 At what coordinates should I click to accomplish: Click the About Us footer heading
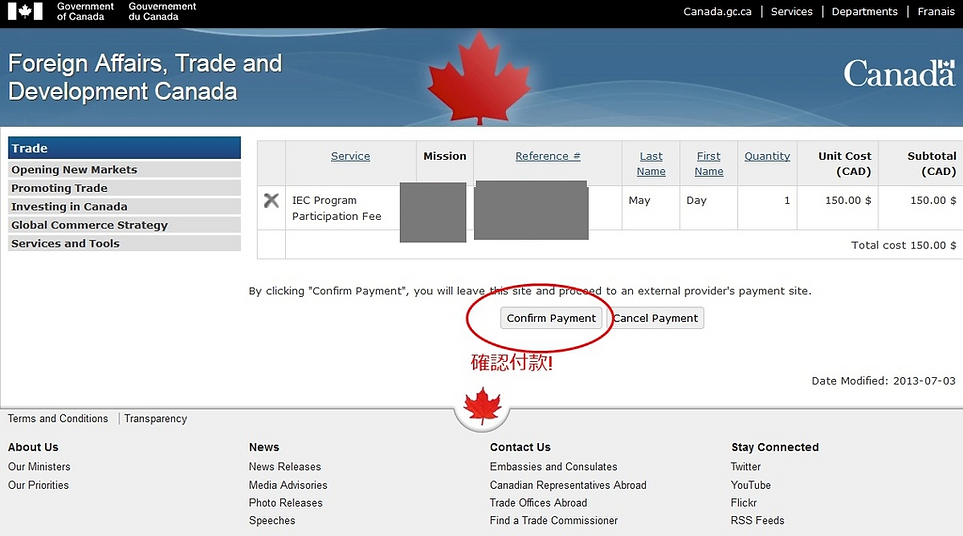point(33,447)
